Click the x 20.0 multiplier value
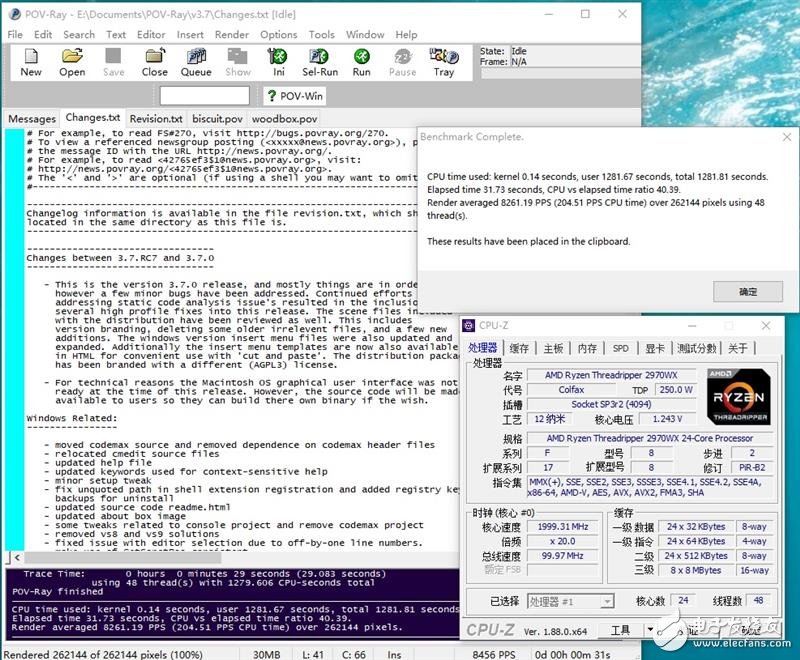Screen dimensions: 800x660 pos(562,541)
